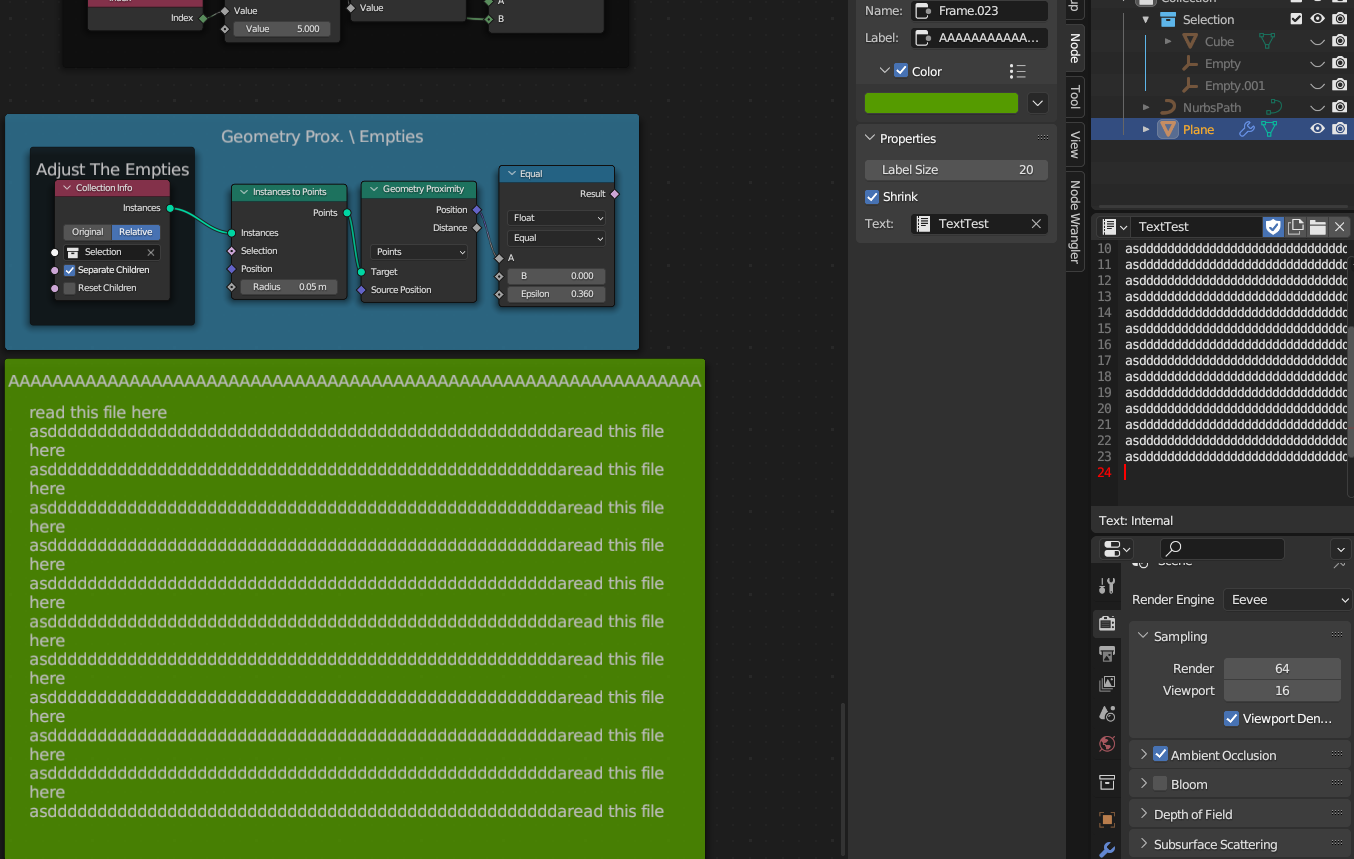The image size is (1354, 859).
Task: Click the curve data icon beside NurbsPath
Action: pyautogui.click(x=1275, y=107)
